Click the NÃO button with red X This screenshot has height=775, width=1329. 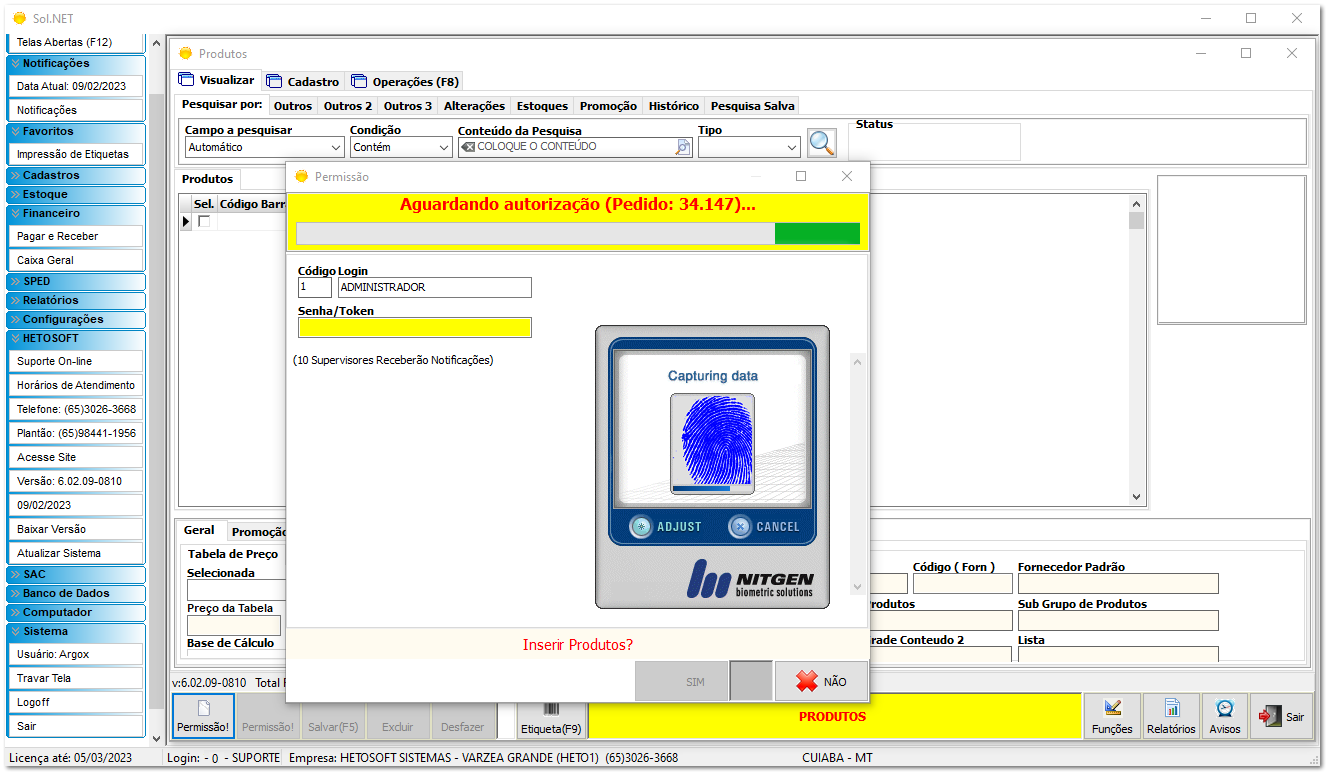(x=821, y=682)
